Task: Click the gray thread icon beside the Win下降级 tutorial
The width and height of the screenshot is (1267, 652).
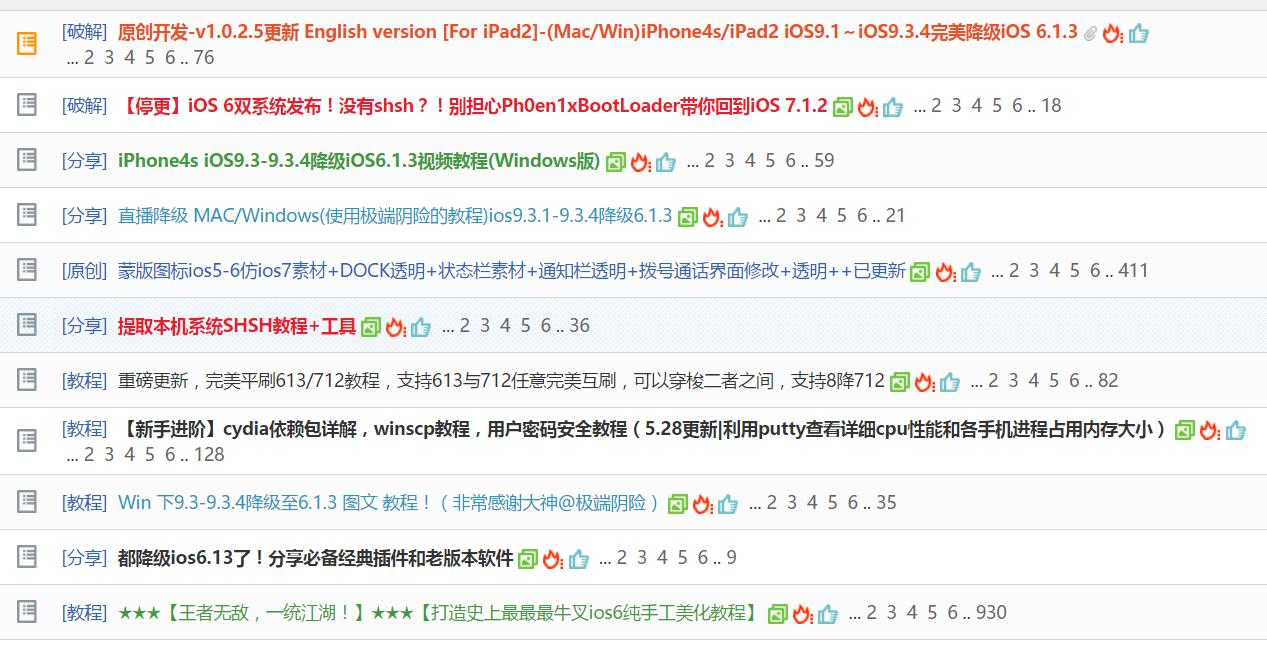Action: 27,503
